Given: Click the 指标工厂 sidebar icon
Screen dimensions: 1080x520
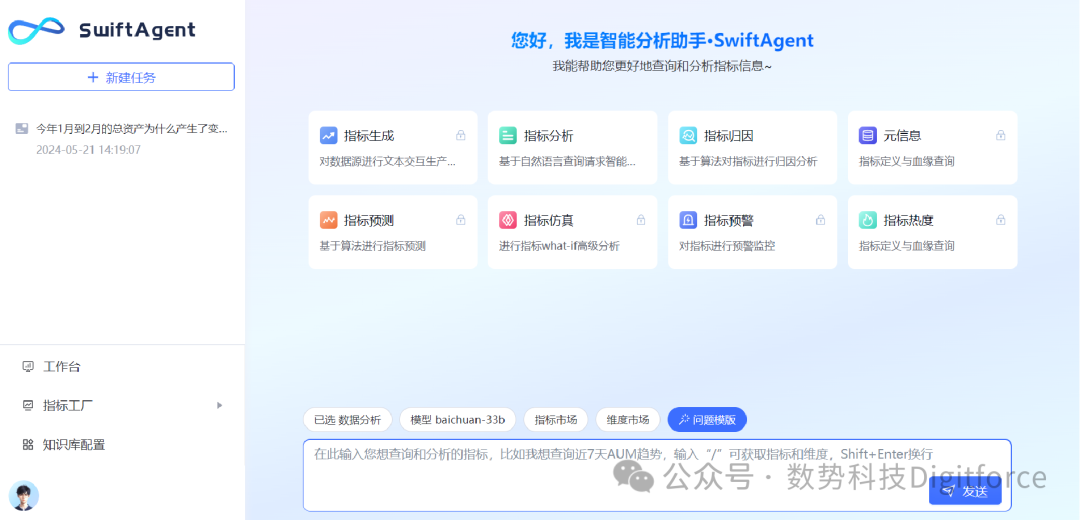Looking at the screenshot, I should coord(28,406).
